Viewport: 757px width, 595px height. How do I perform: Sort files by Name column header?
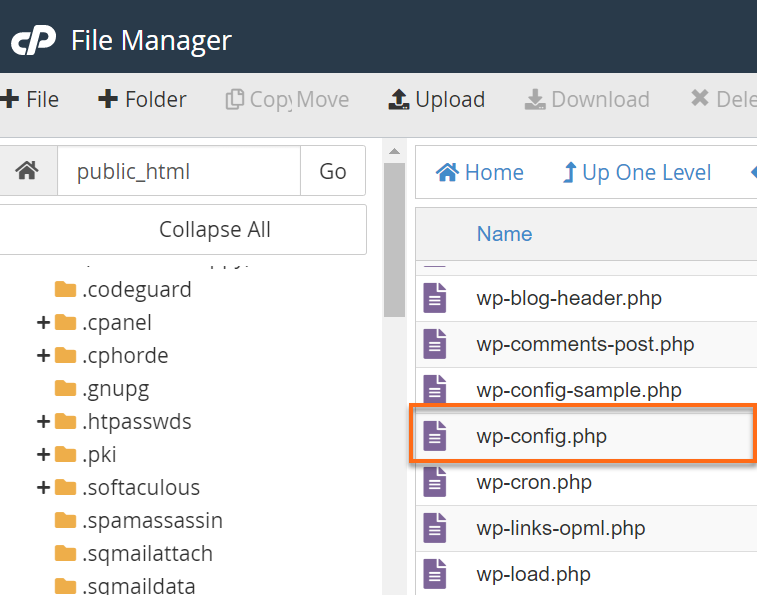tap(505, 234)
